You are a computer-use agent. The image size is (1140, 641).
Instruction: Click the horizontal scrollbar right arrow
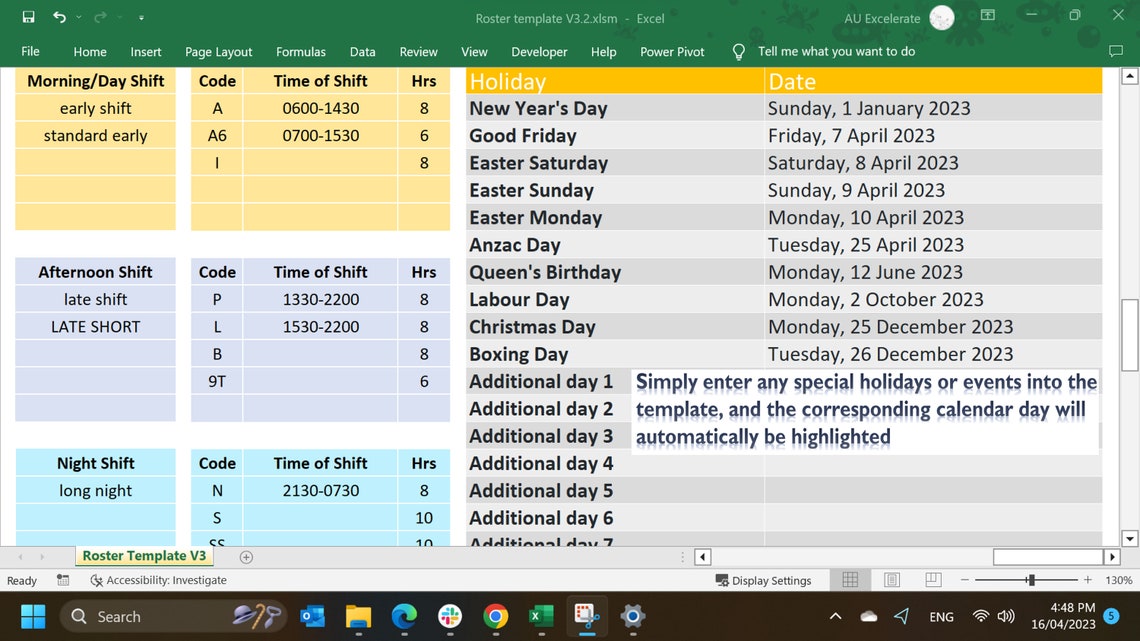1112,557
